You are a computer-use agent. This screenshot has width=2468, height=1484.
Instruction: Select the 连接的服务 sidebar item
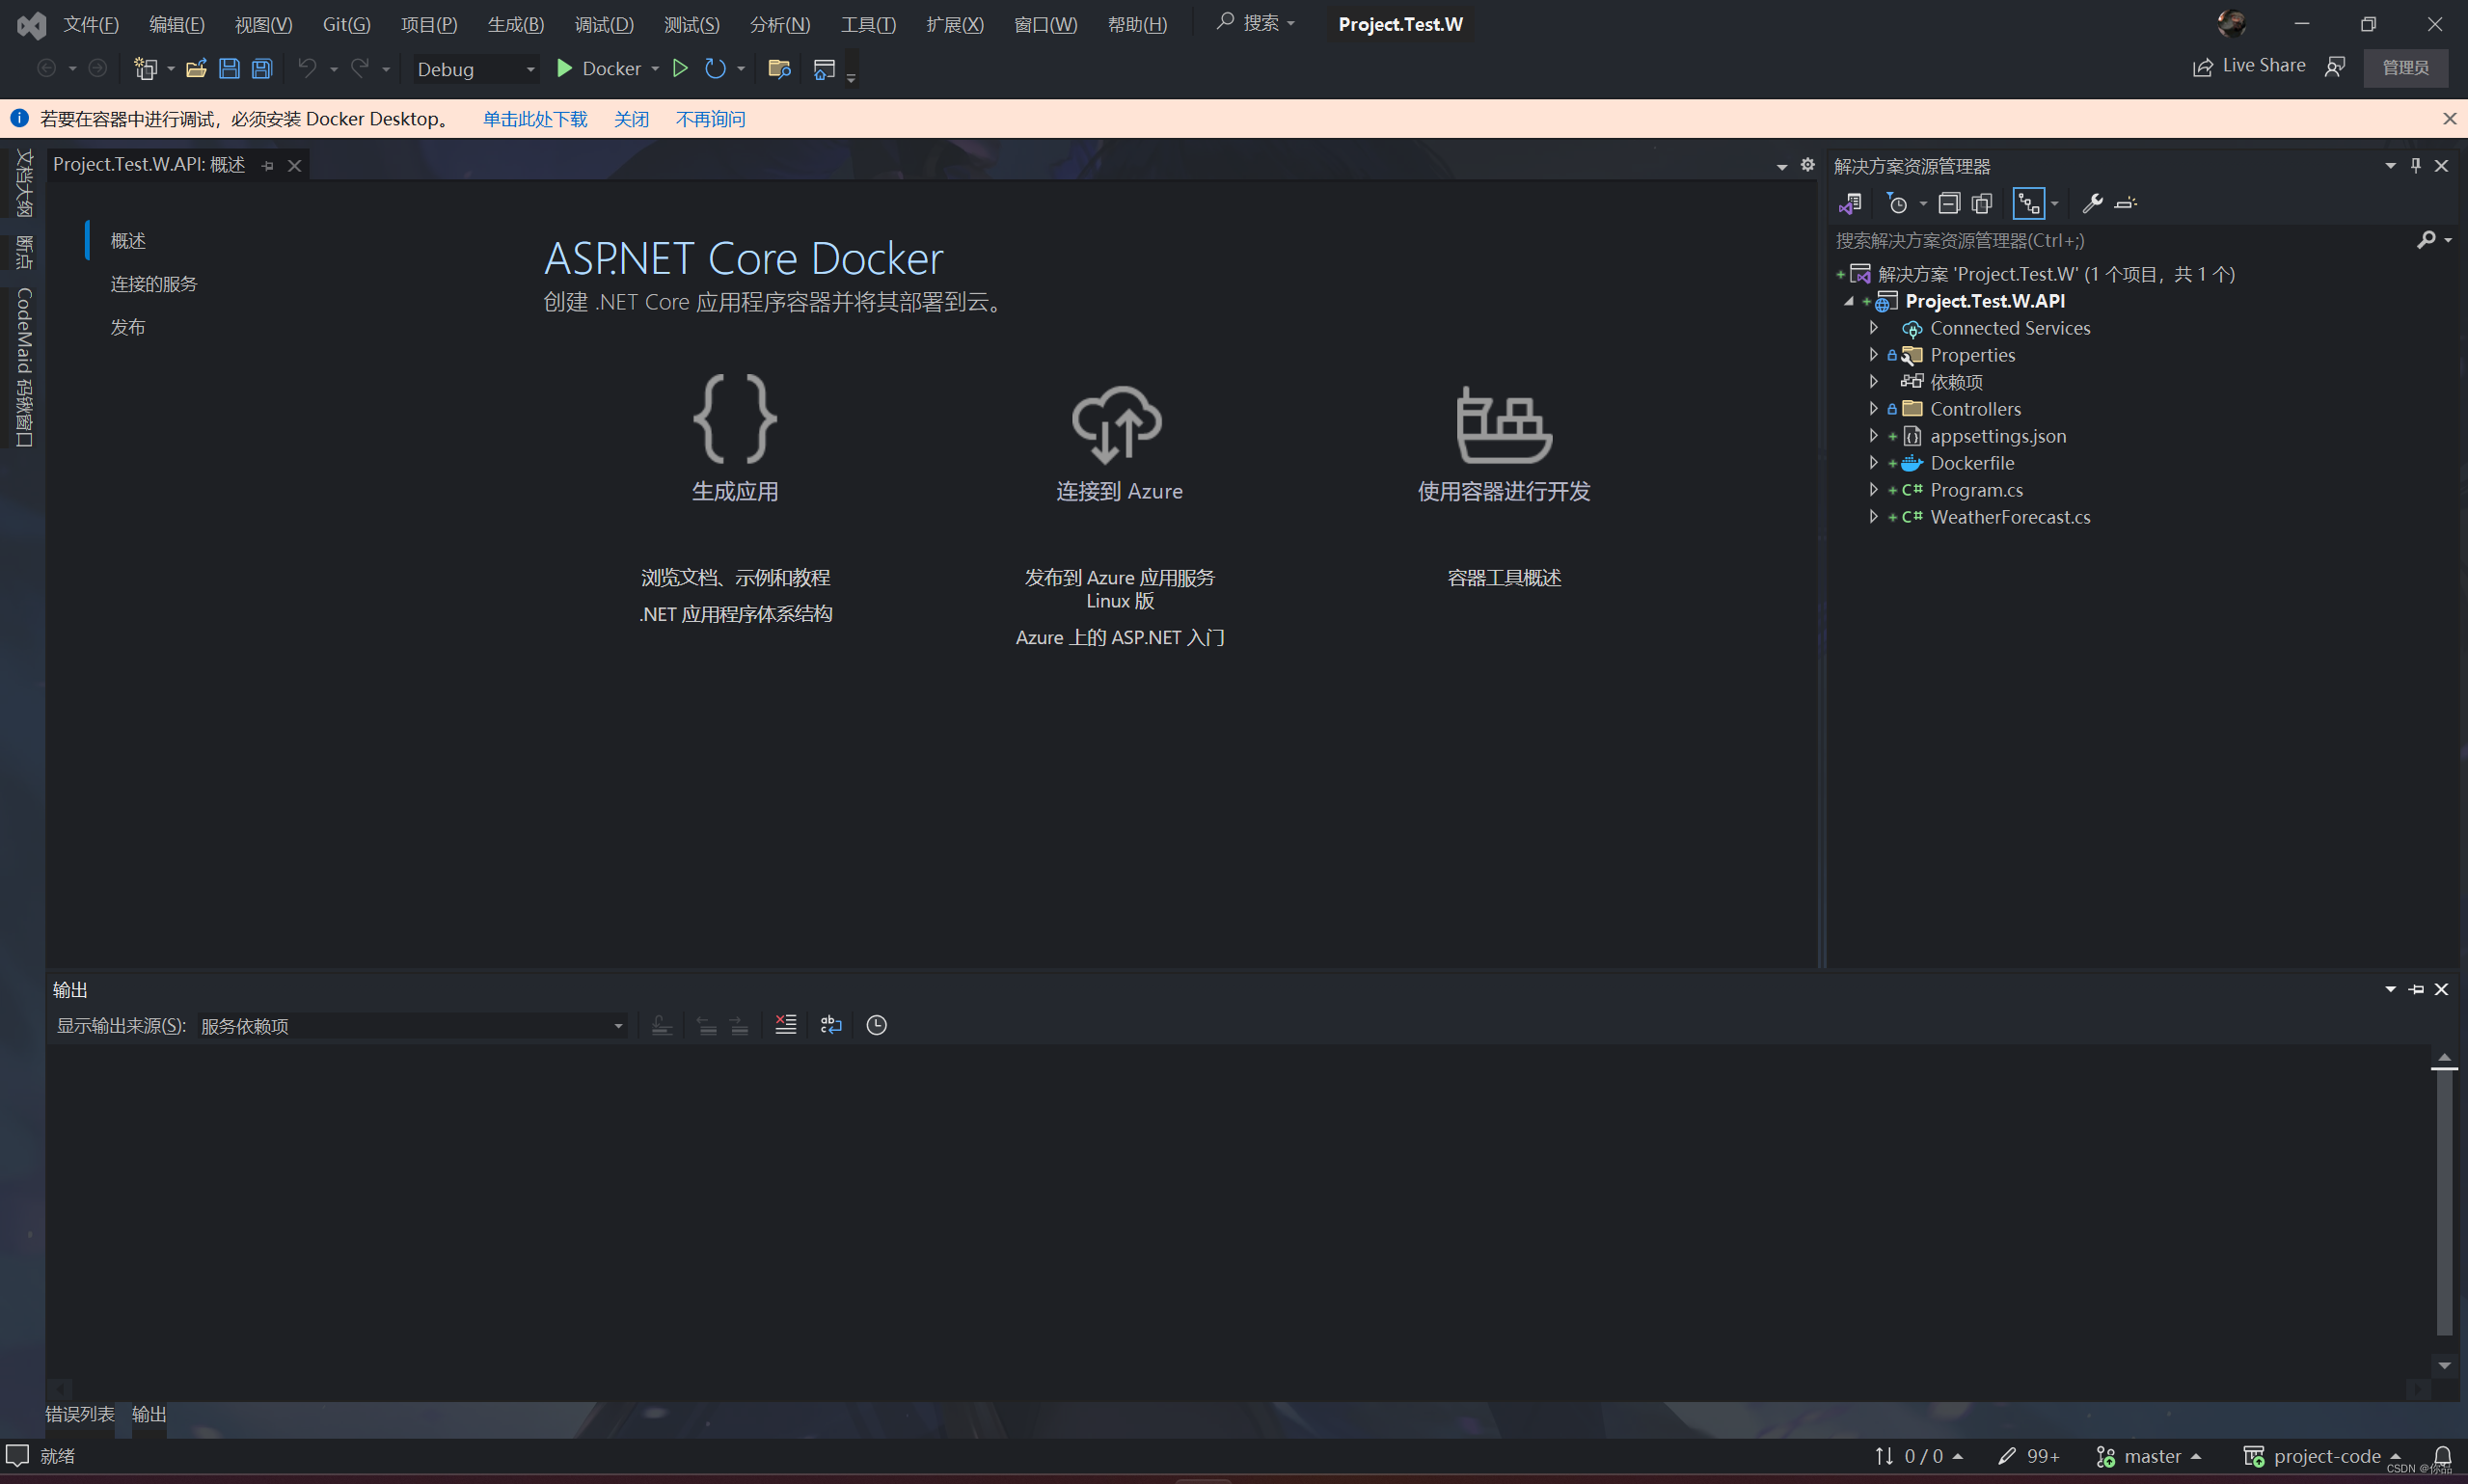[154, 284]
